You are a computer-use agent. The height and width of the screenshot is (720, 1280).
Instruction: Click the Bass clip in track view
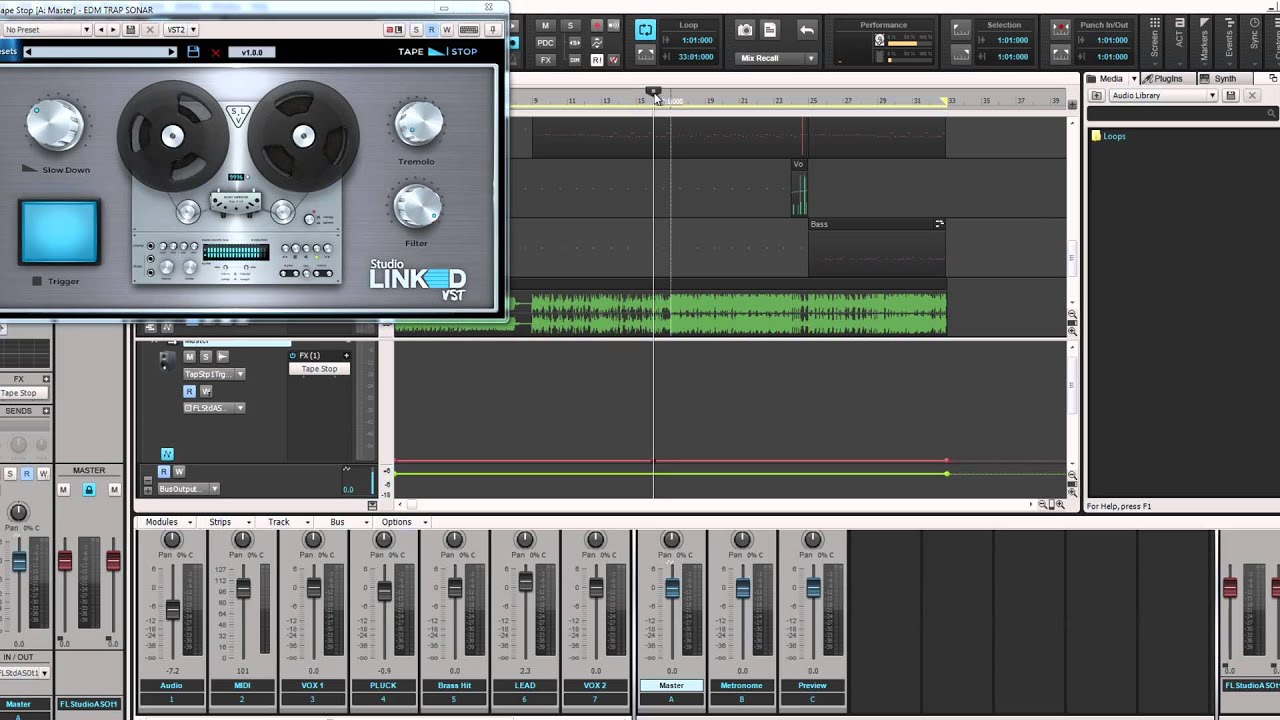(877, 248)
